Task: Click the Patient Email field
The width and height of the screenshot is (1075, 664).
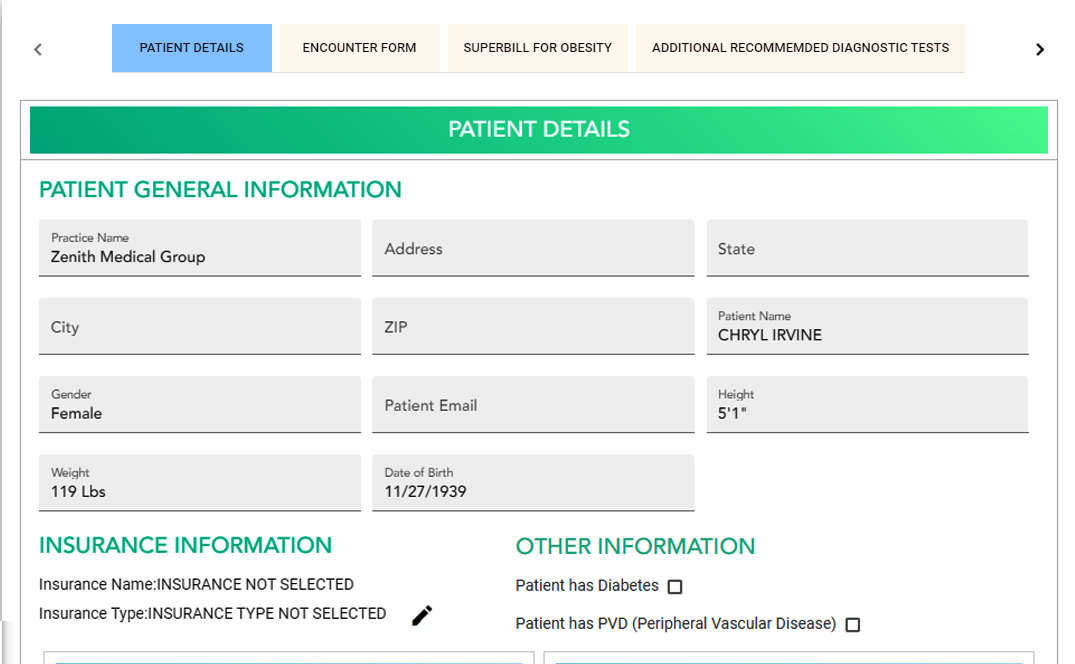Action: (533, 404)
